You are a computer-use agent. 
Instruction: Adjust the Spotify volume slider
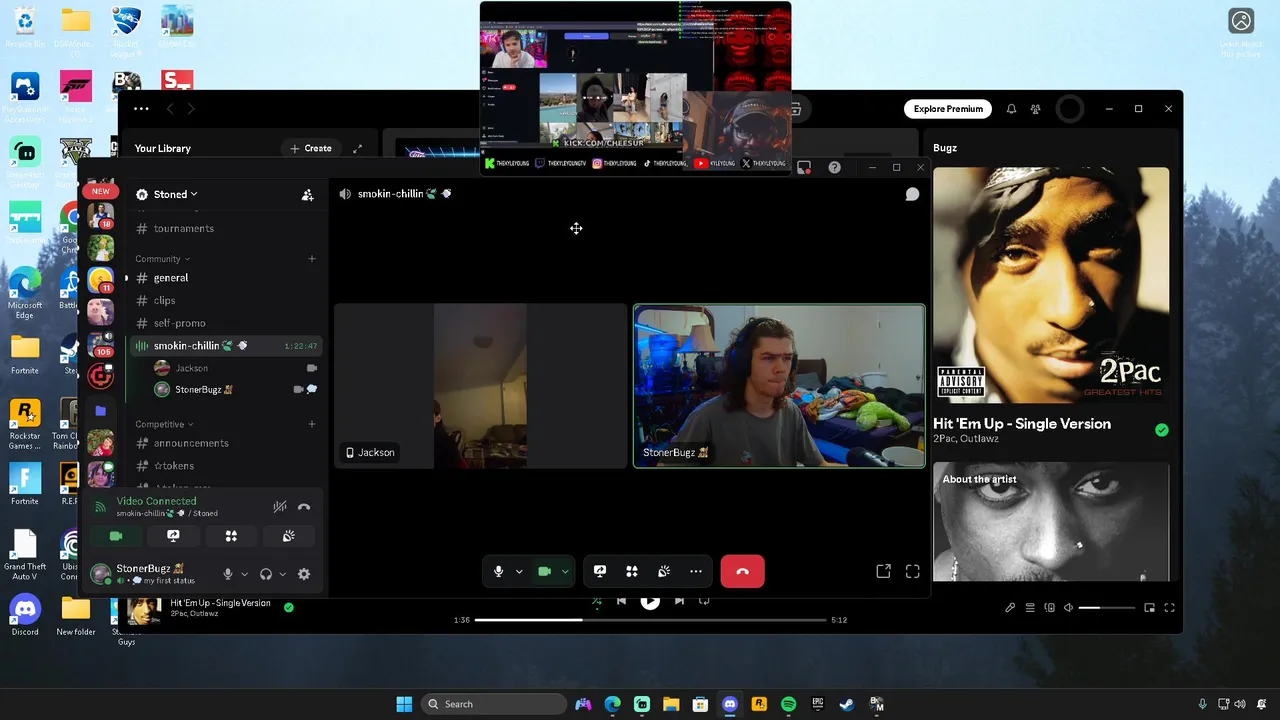pyautogui.click(x=1107, y=608)
